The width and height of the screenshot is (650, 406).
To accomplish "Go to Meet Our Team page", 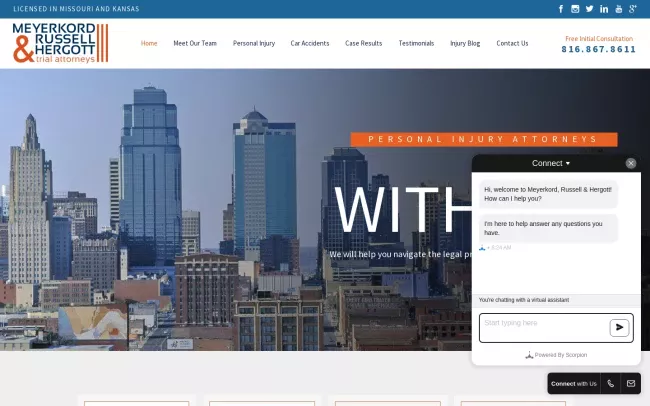I will click(195, 44).
